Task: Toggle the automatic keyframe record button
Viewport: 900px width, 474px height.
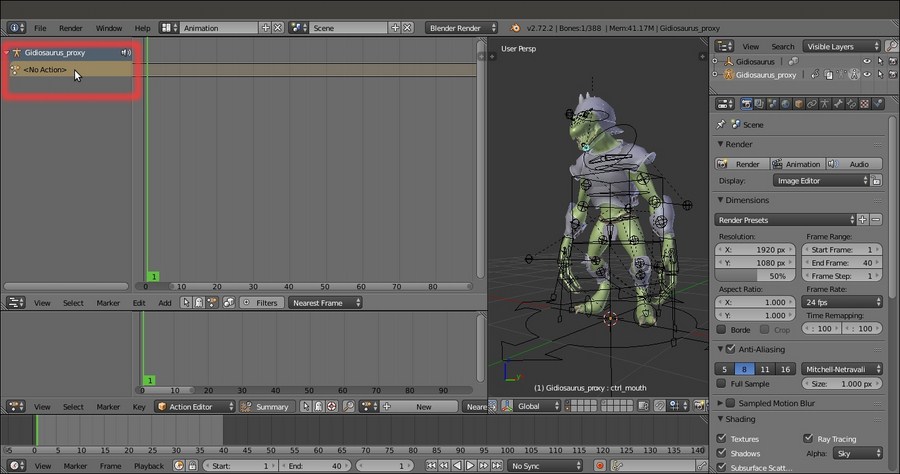Action: tap(600, 465)
